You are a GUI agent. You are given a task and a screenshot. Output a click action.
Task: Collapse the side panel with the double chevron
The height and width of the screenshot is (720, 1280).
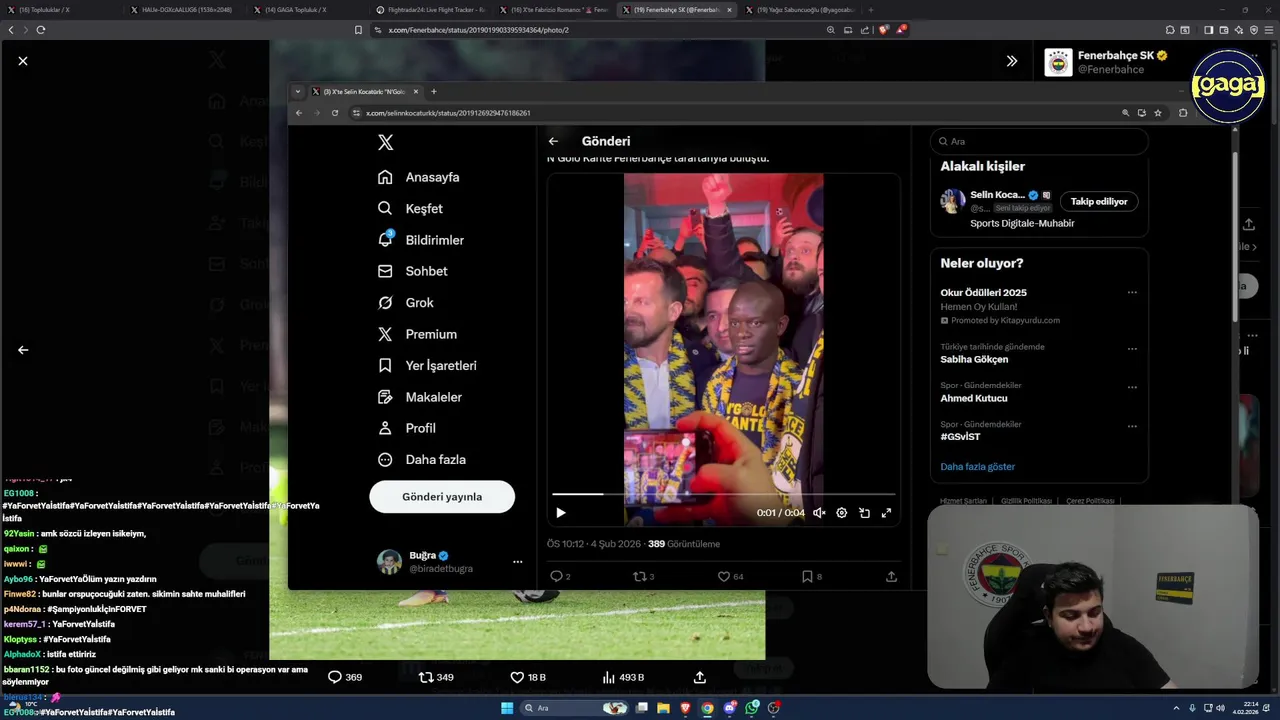1012,61
